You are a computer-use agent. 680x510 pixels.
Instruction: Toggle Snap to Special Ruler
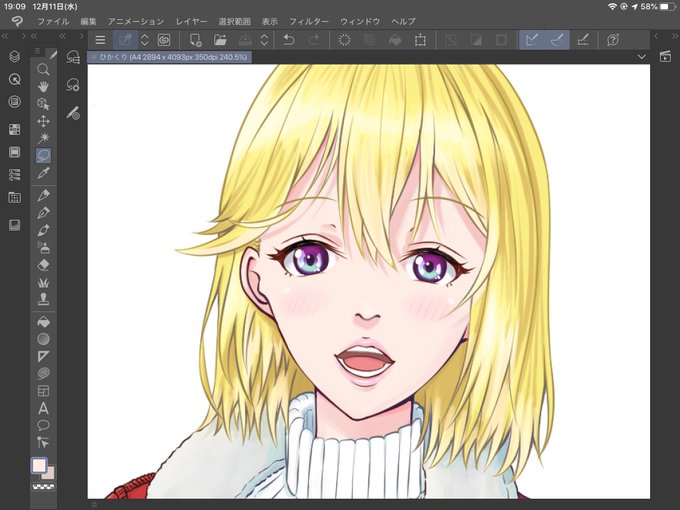point(557,40)
